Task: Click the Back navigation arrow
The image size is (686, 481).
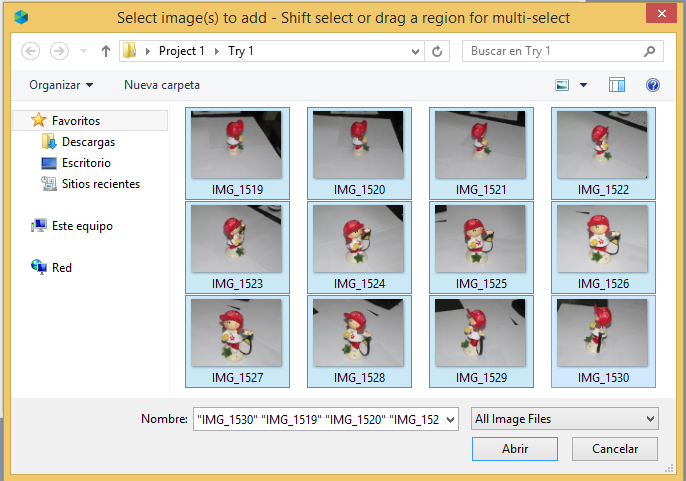Action: (31, 51)
